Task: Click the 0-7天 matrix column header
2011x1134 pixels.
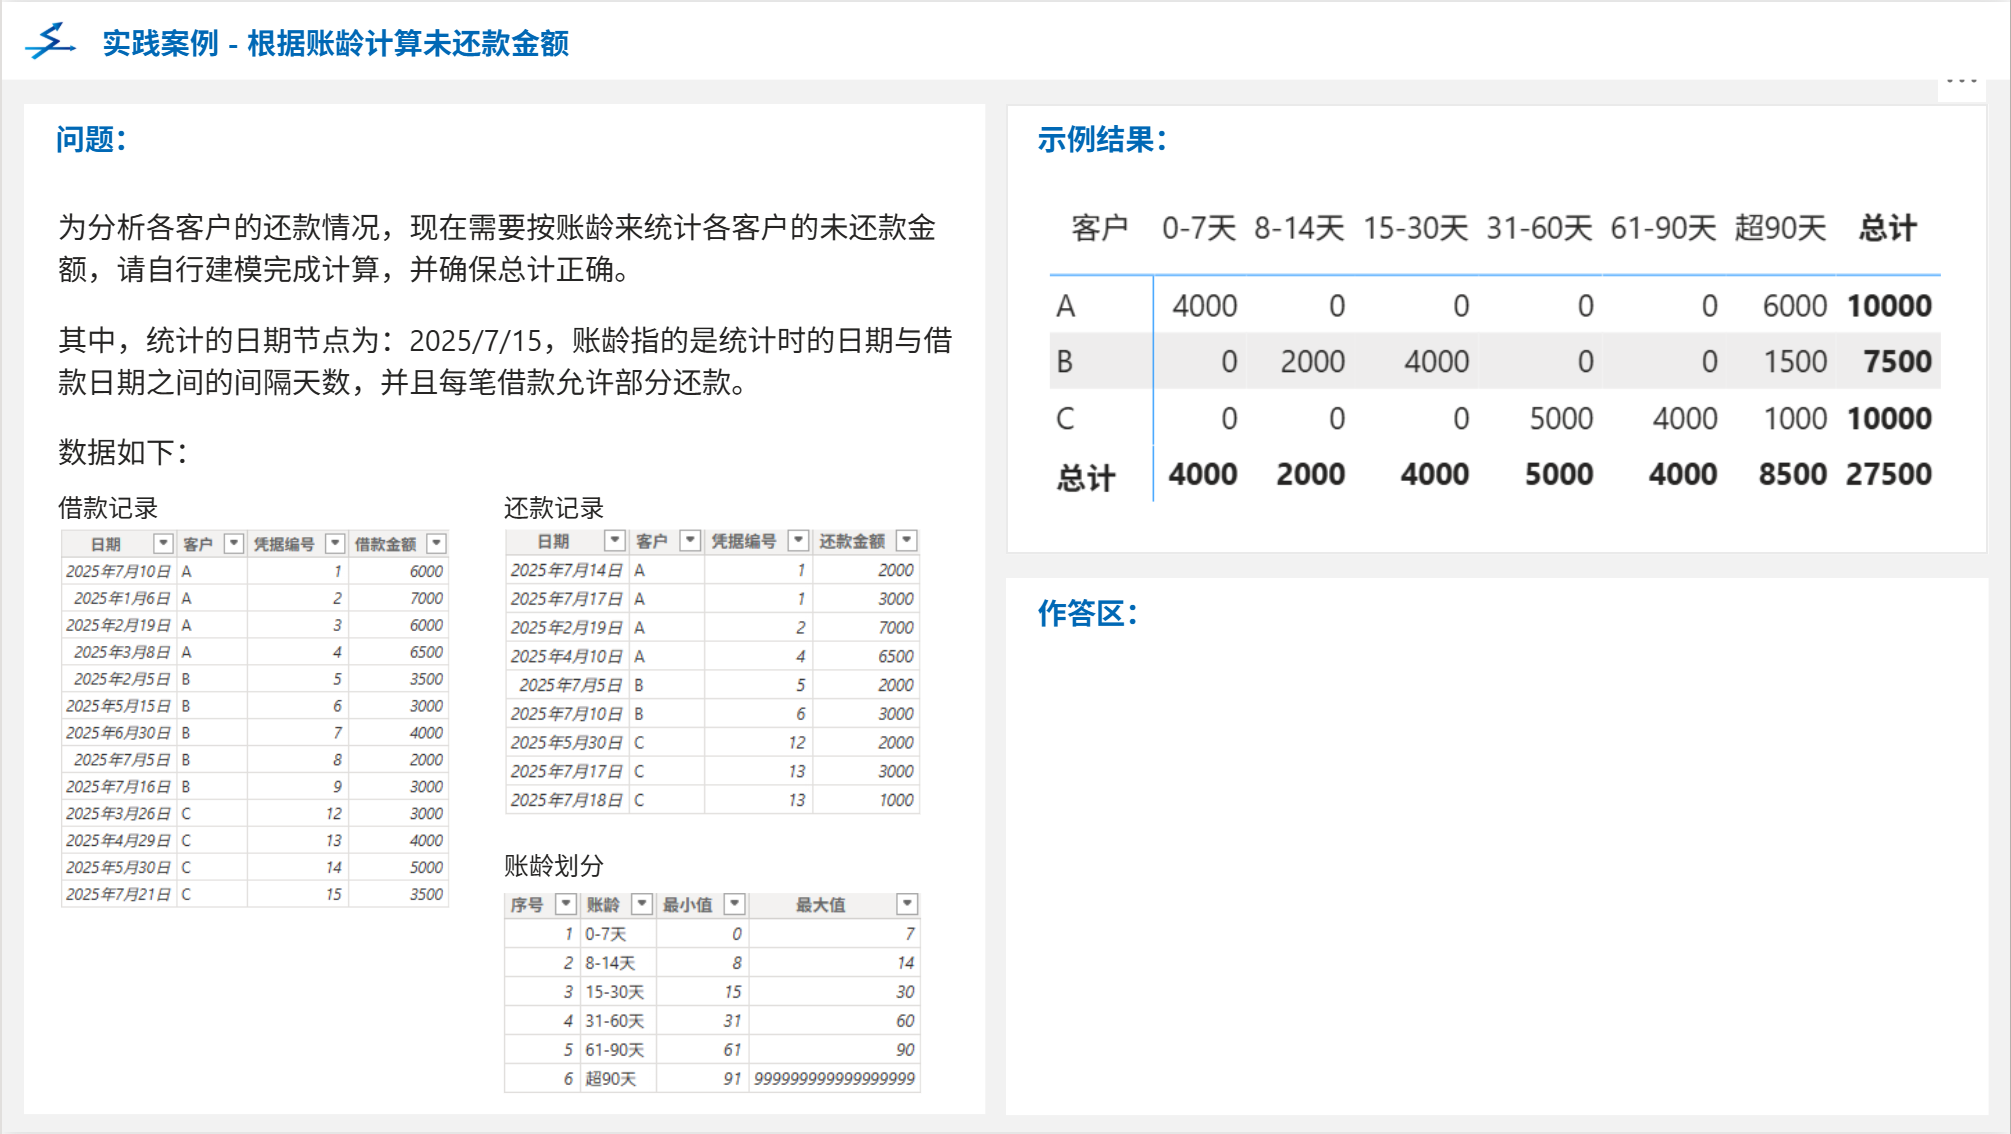Action: [1198, 228]
